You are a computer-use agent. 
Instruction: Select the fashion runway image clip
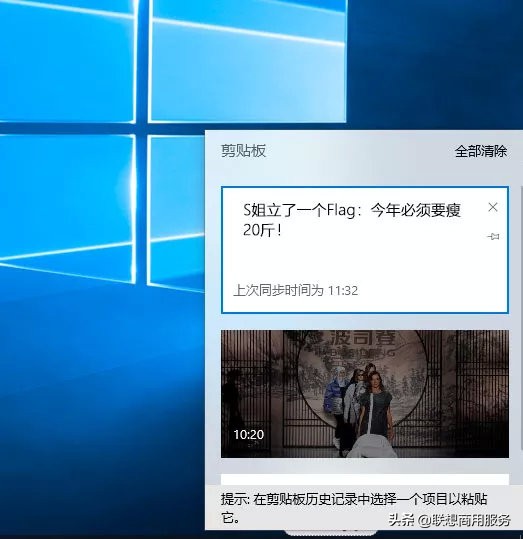(x=365, y=394)
